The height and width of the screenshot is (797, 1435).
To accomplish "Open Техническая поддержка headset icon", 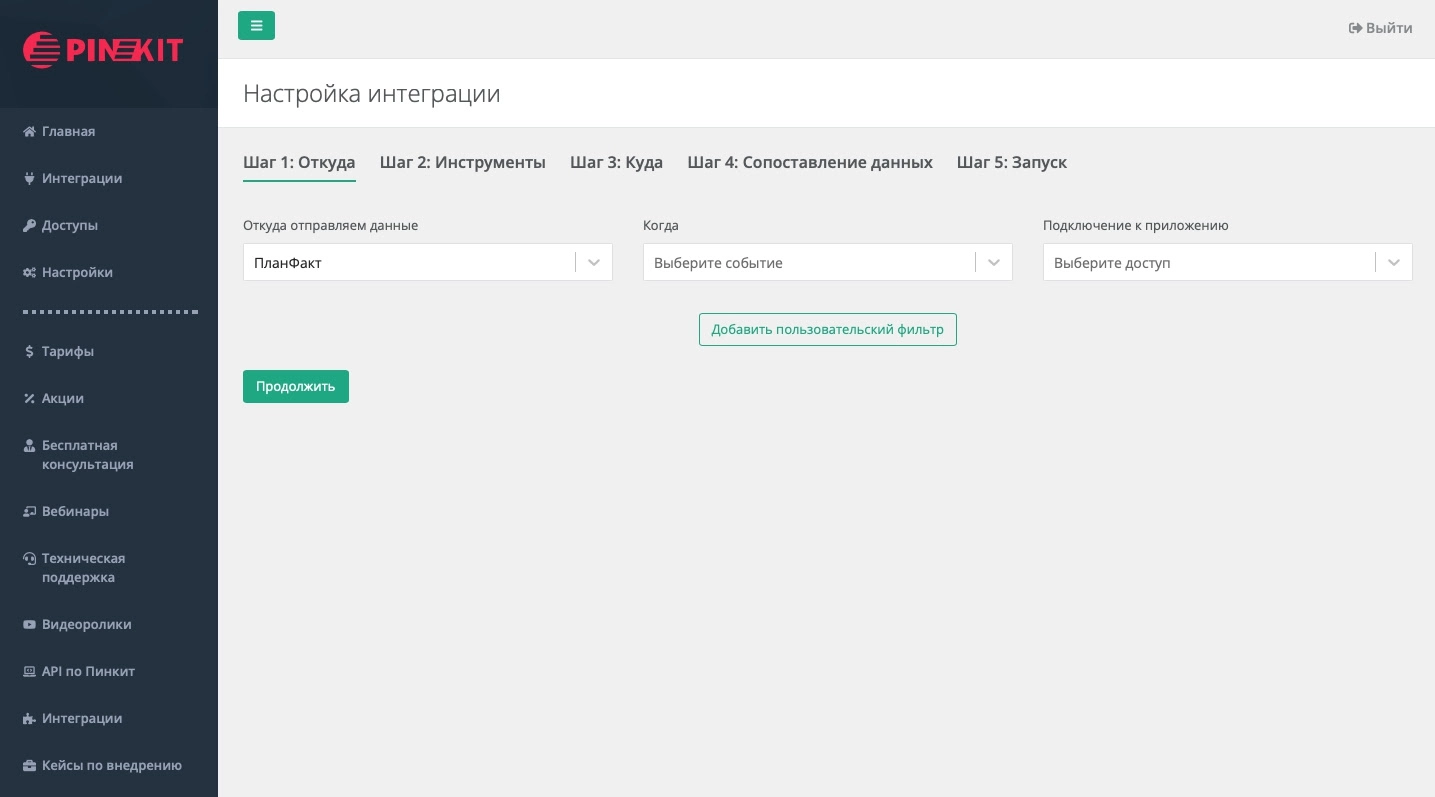I will click(83, 567).
